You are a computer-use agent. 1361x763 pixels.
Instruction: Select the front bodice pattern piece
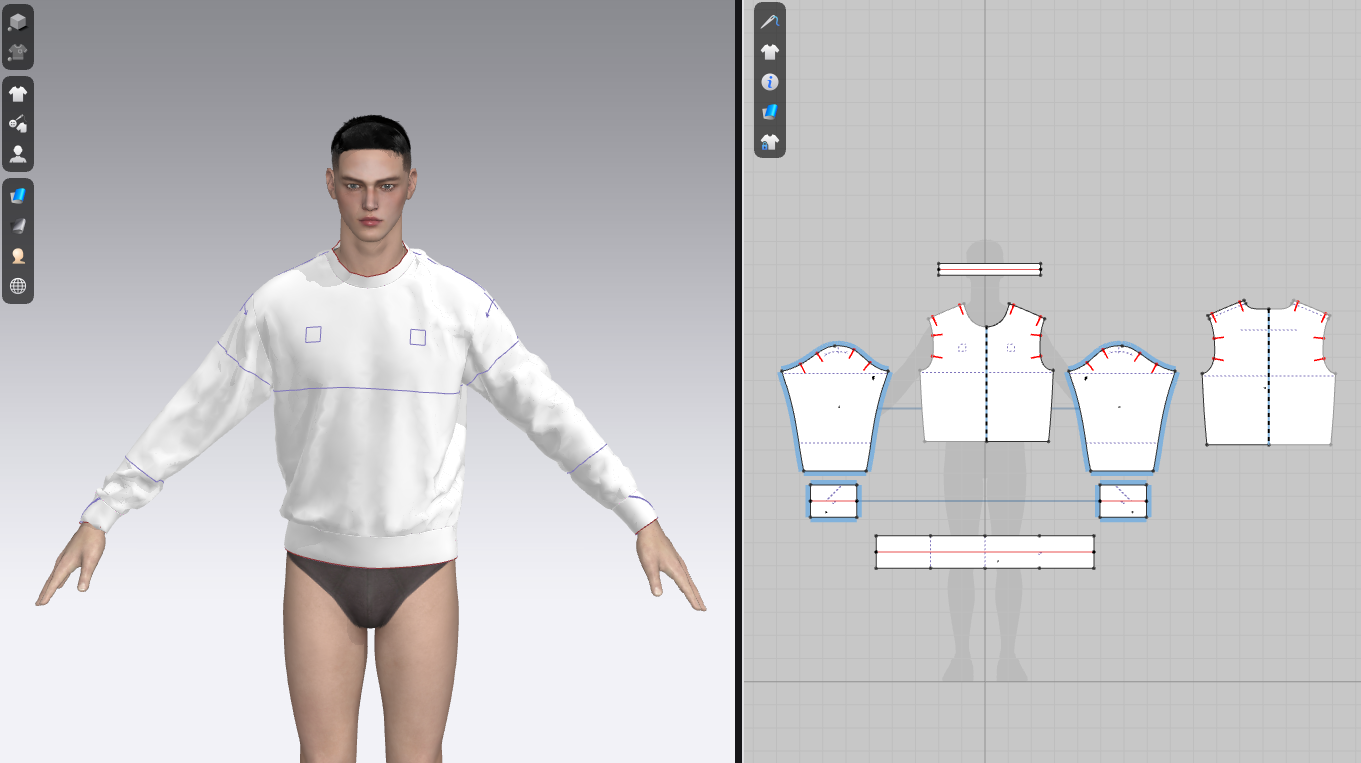point(960,400)
